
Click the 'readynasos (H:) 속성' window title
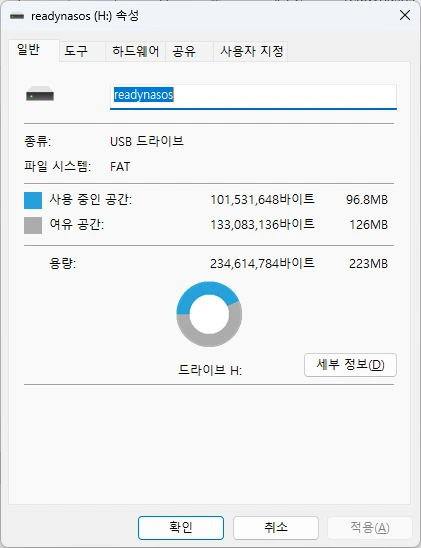coord(85,16)
